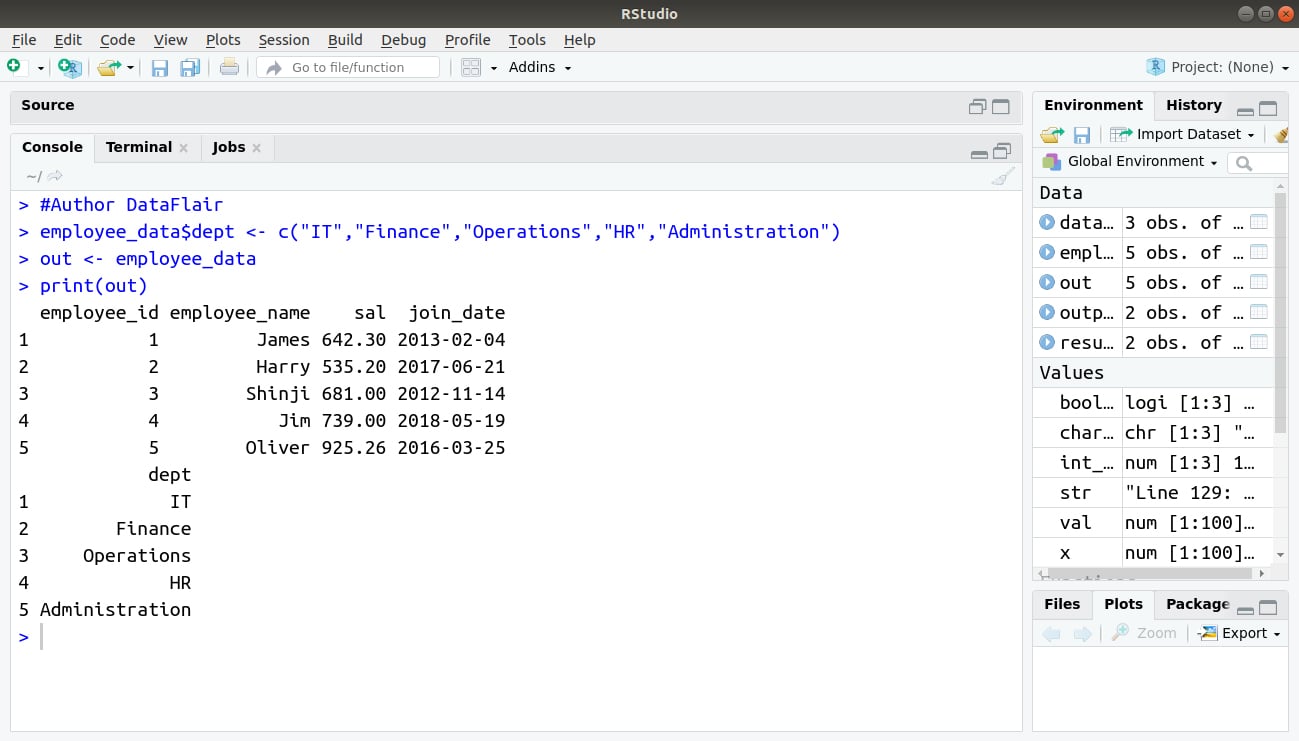Open the Session menu

point(284,40)
